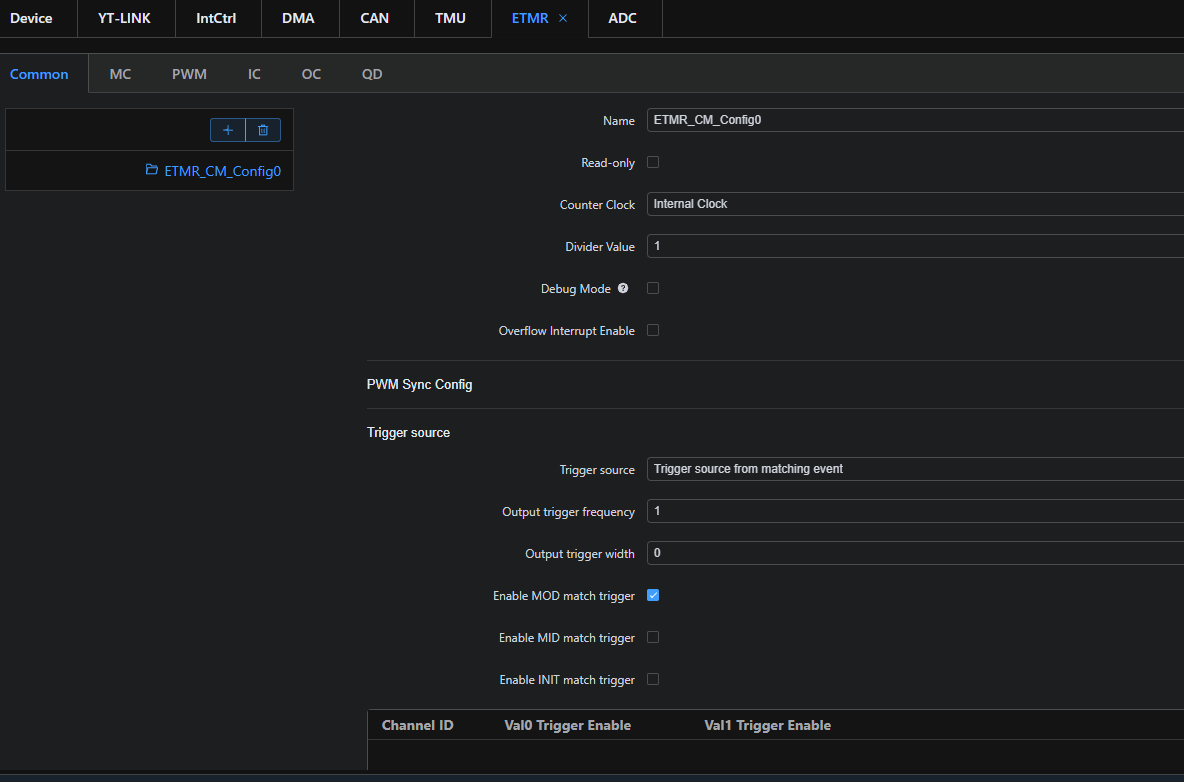This screenshot has width=1184, height=782.
Task: Open the IntCtrl tab
Action: (216, 18)
